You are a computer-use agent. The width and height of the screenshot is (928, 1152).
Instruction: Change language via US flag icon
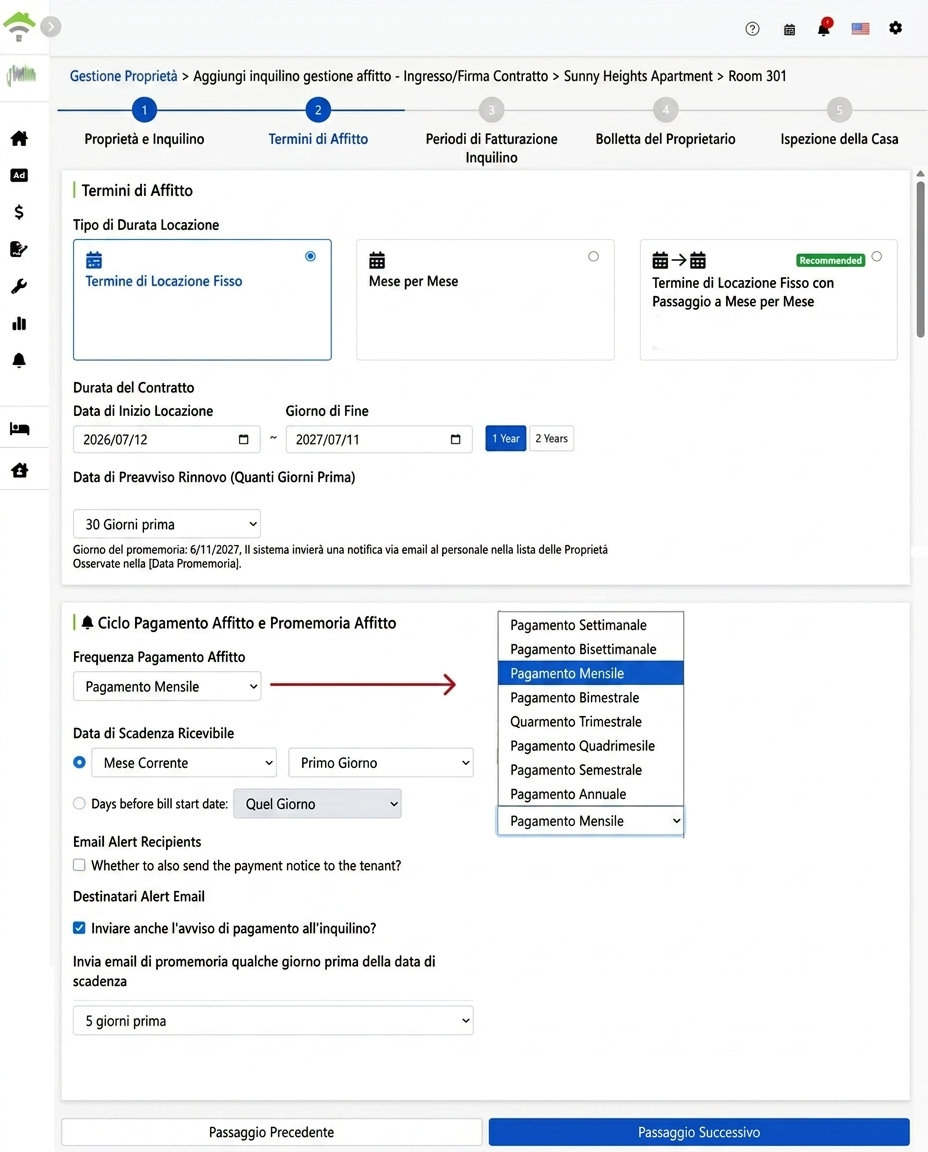860,29
